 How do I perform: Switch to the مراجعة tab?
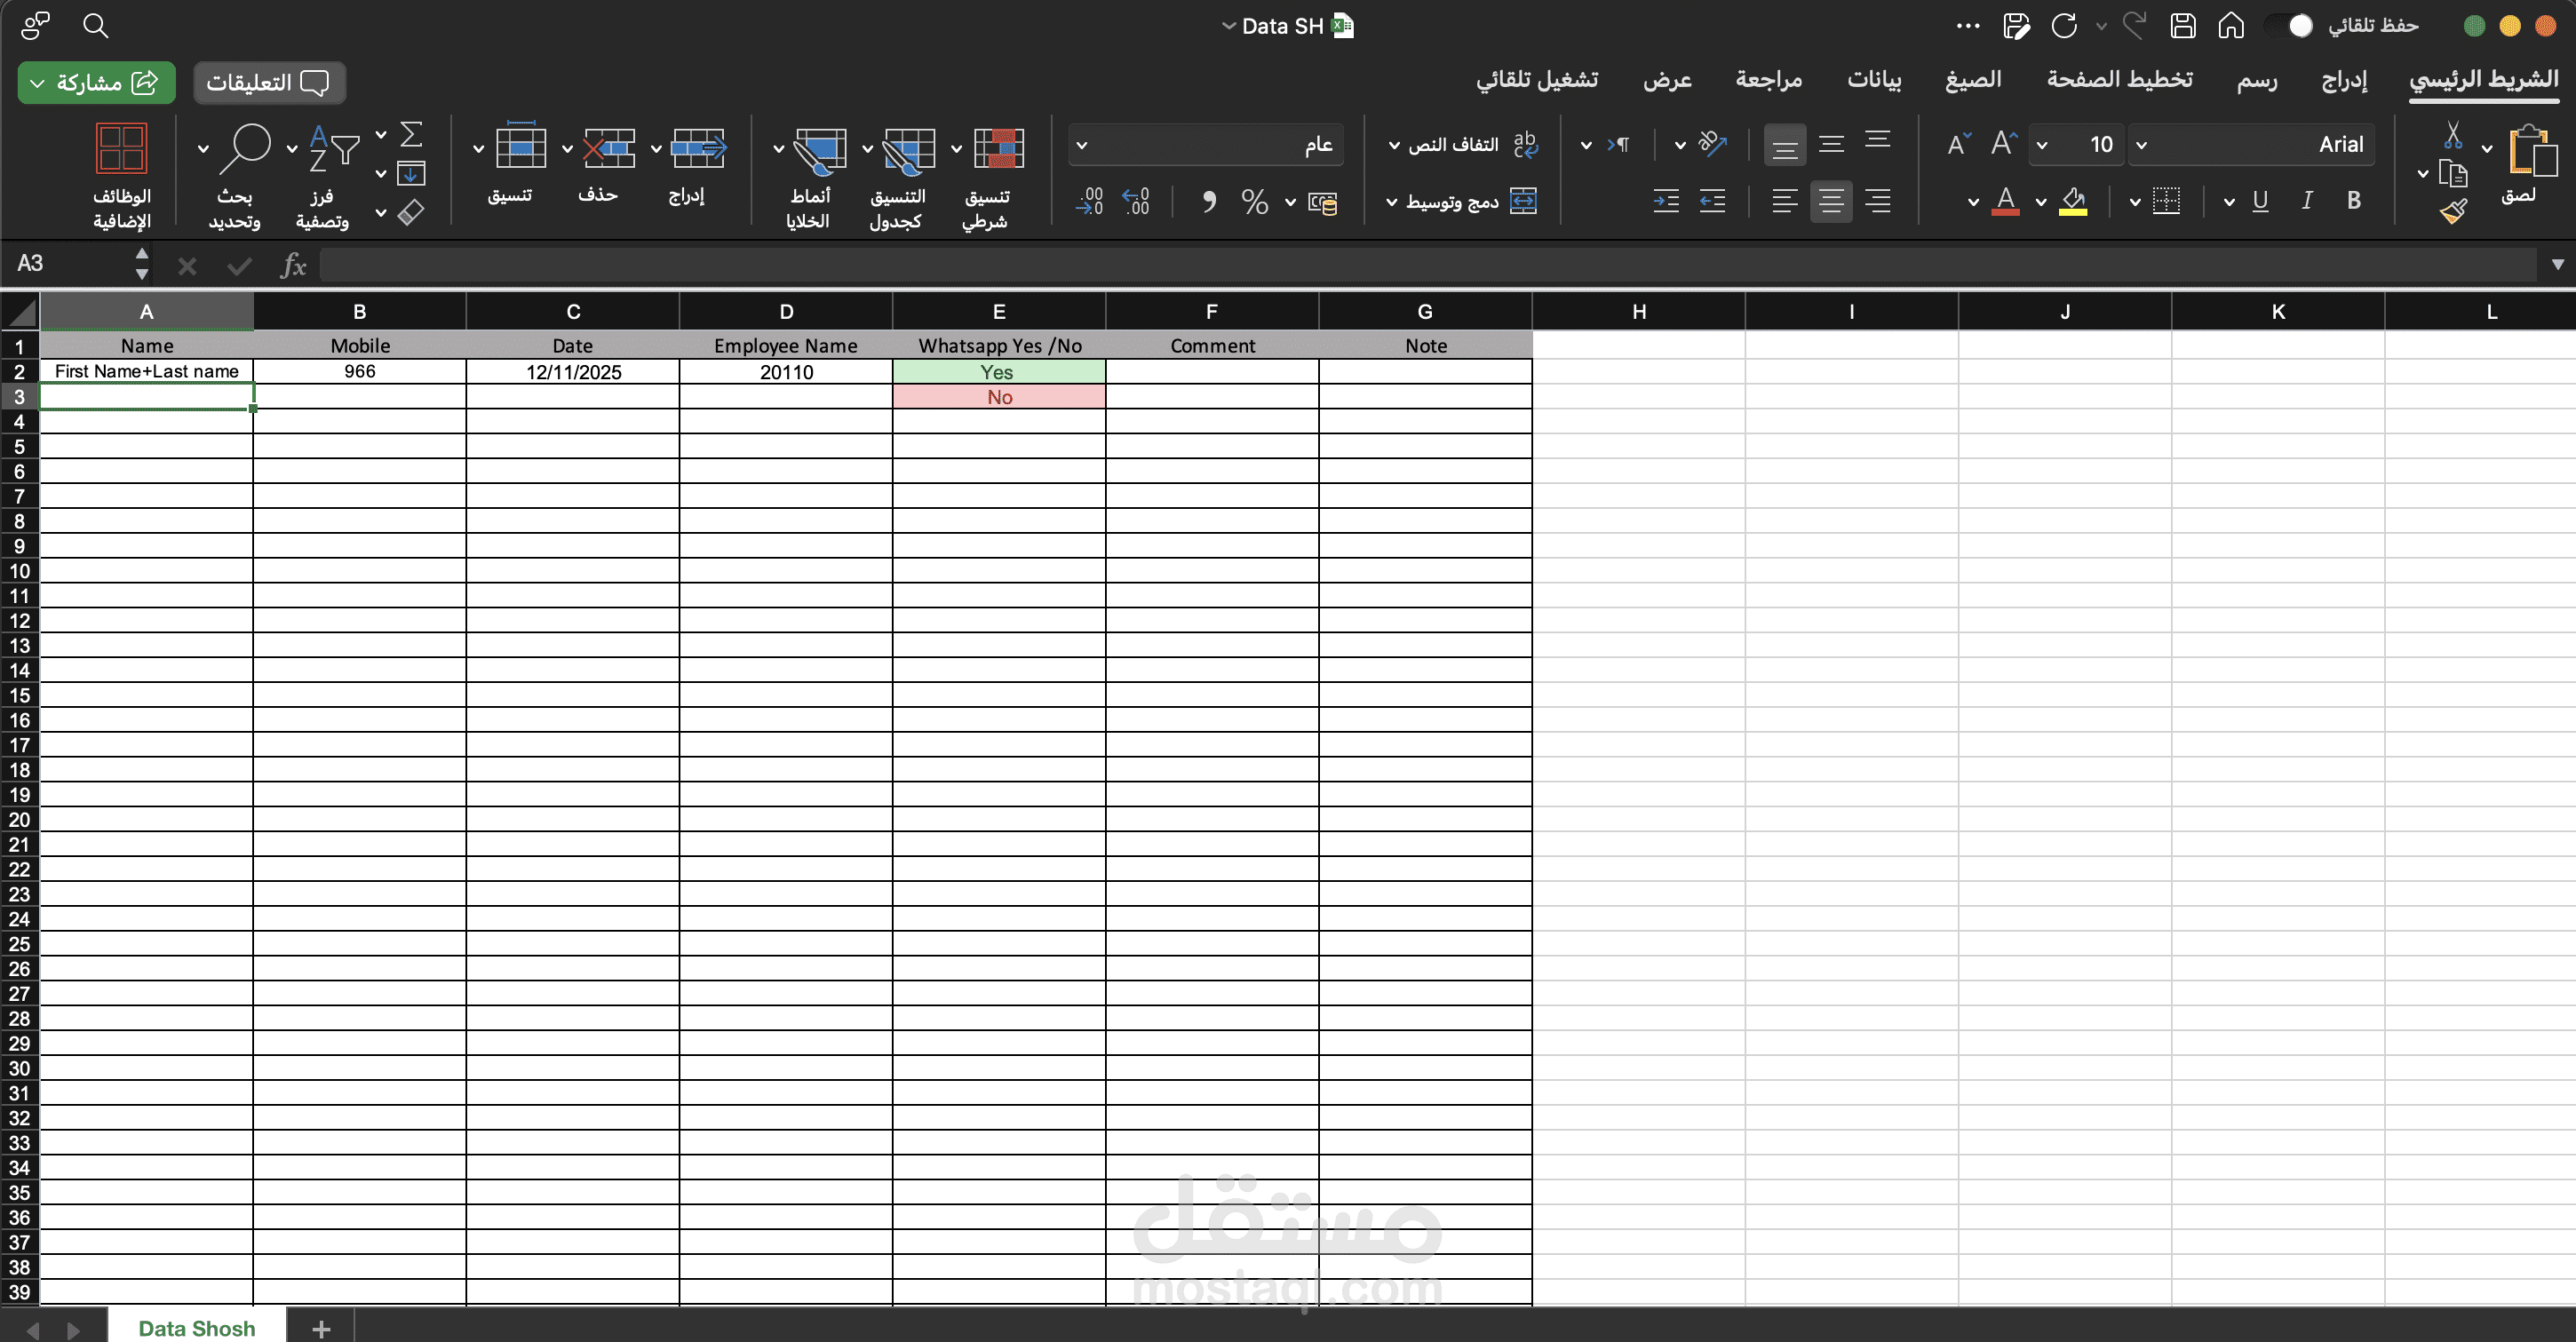(x=1769, y=79)
